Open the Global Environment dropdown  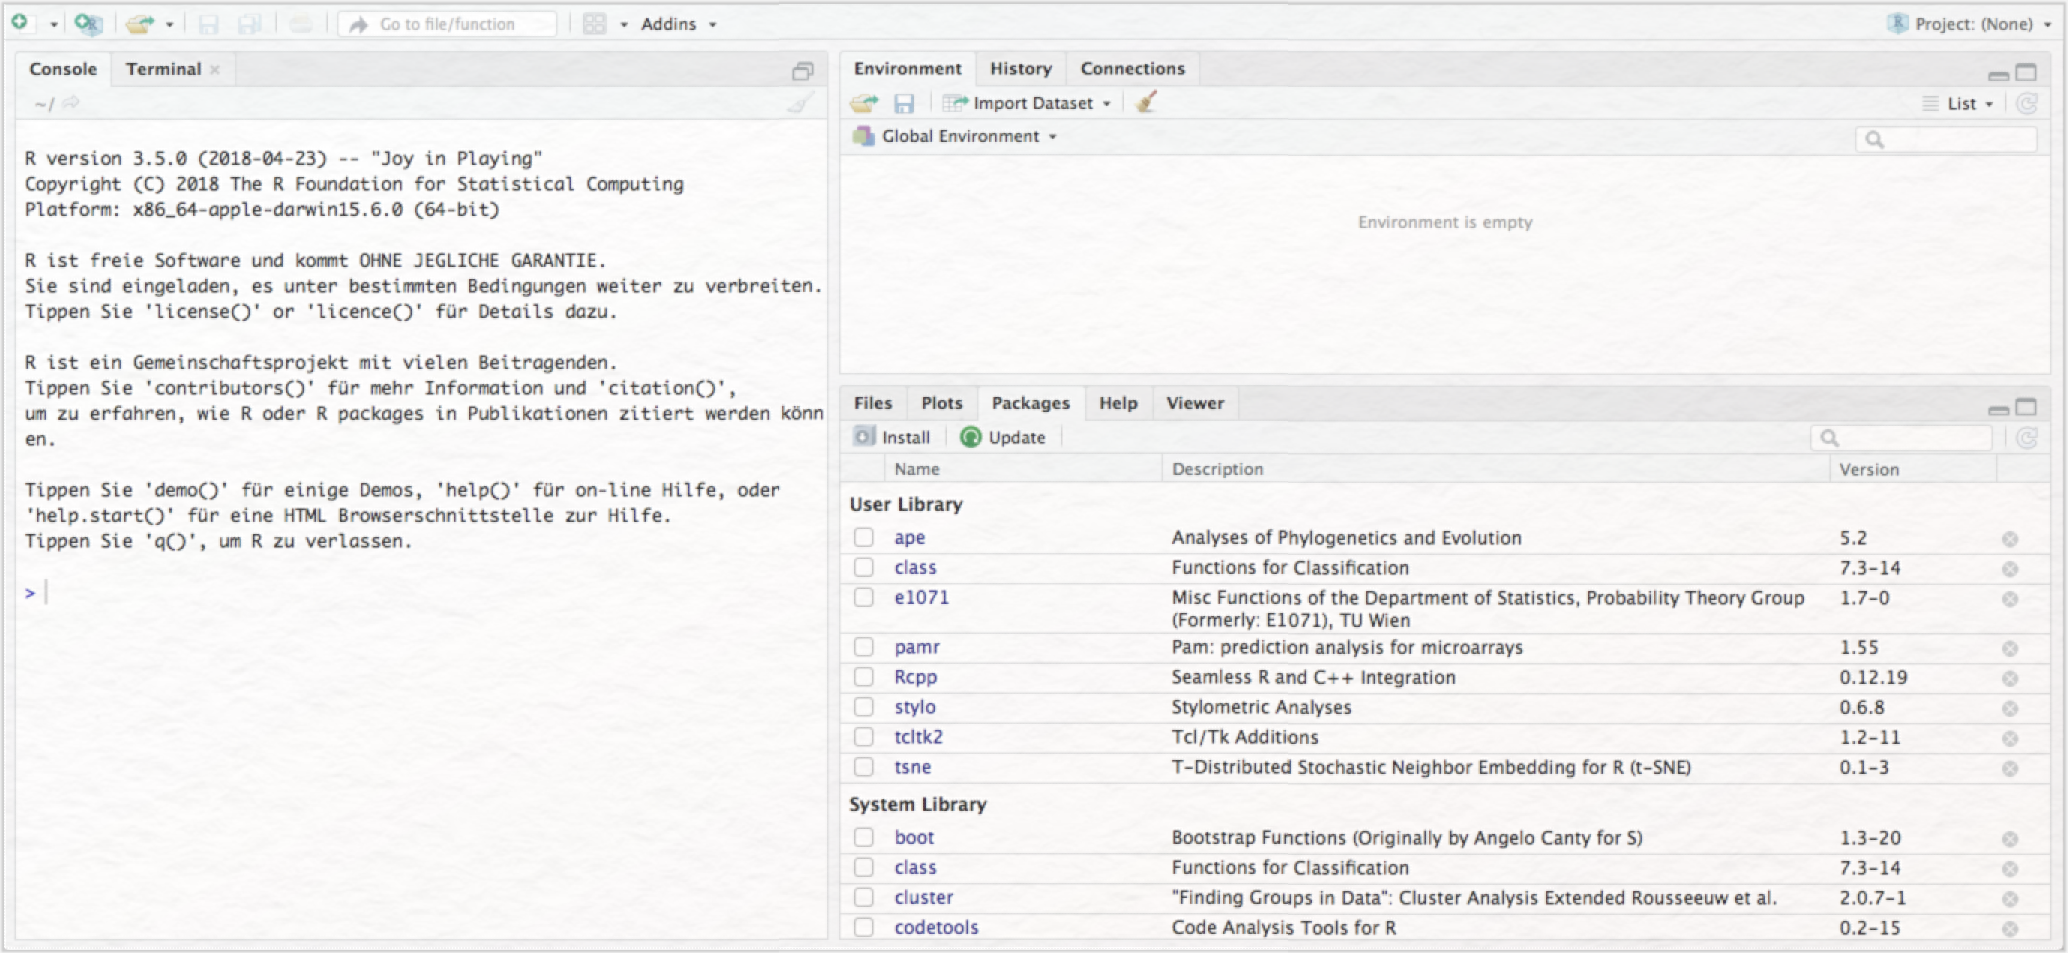coord(955,136)
